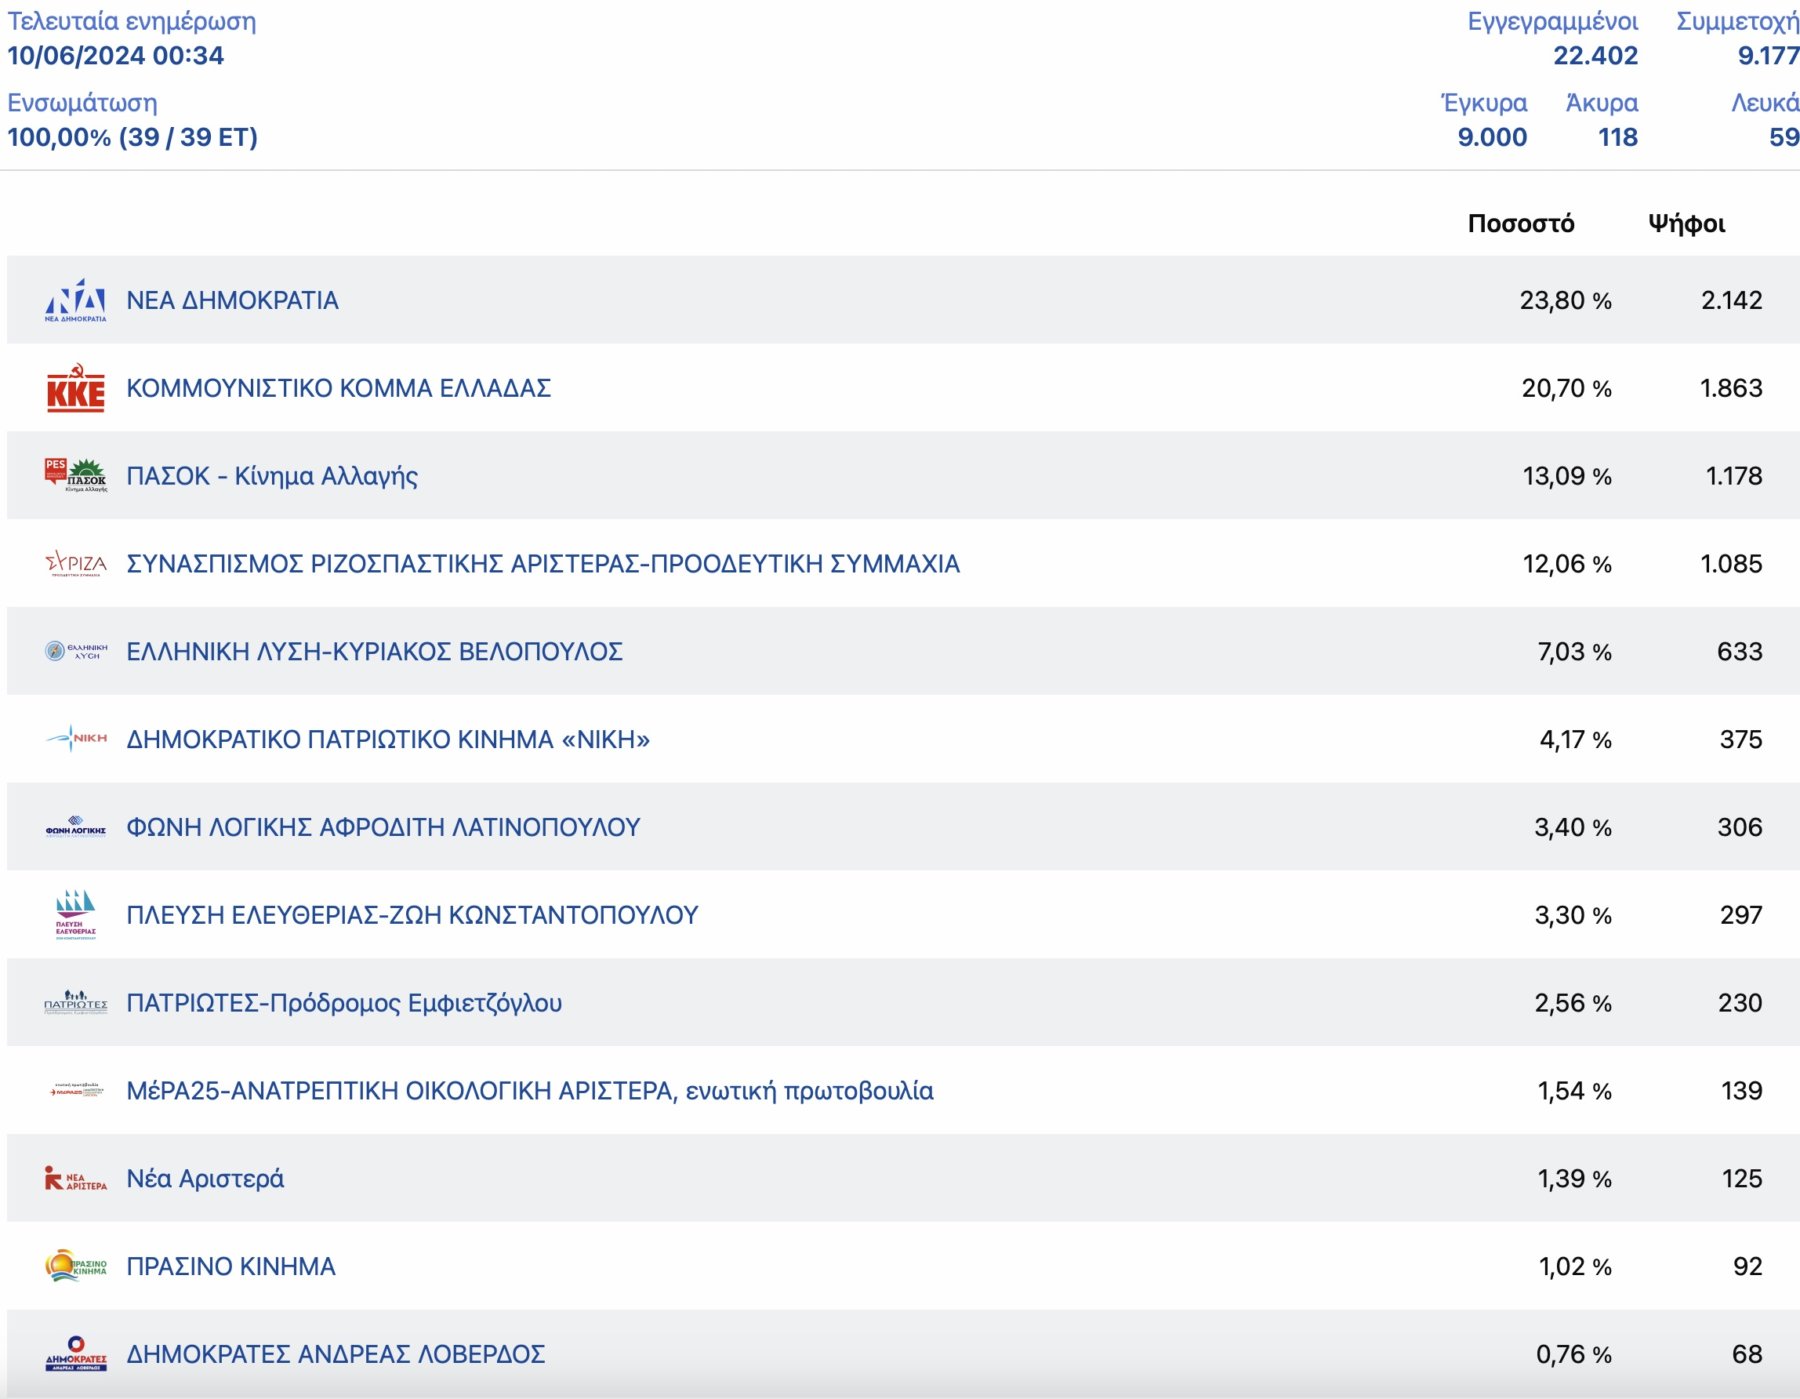Click the 1.178 votes value
The image size is (1800, 1399).
(1734, 476)
